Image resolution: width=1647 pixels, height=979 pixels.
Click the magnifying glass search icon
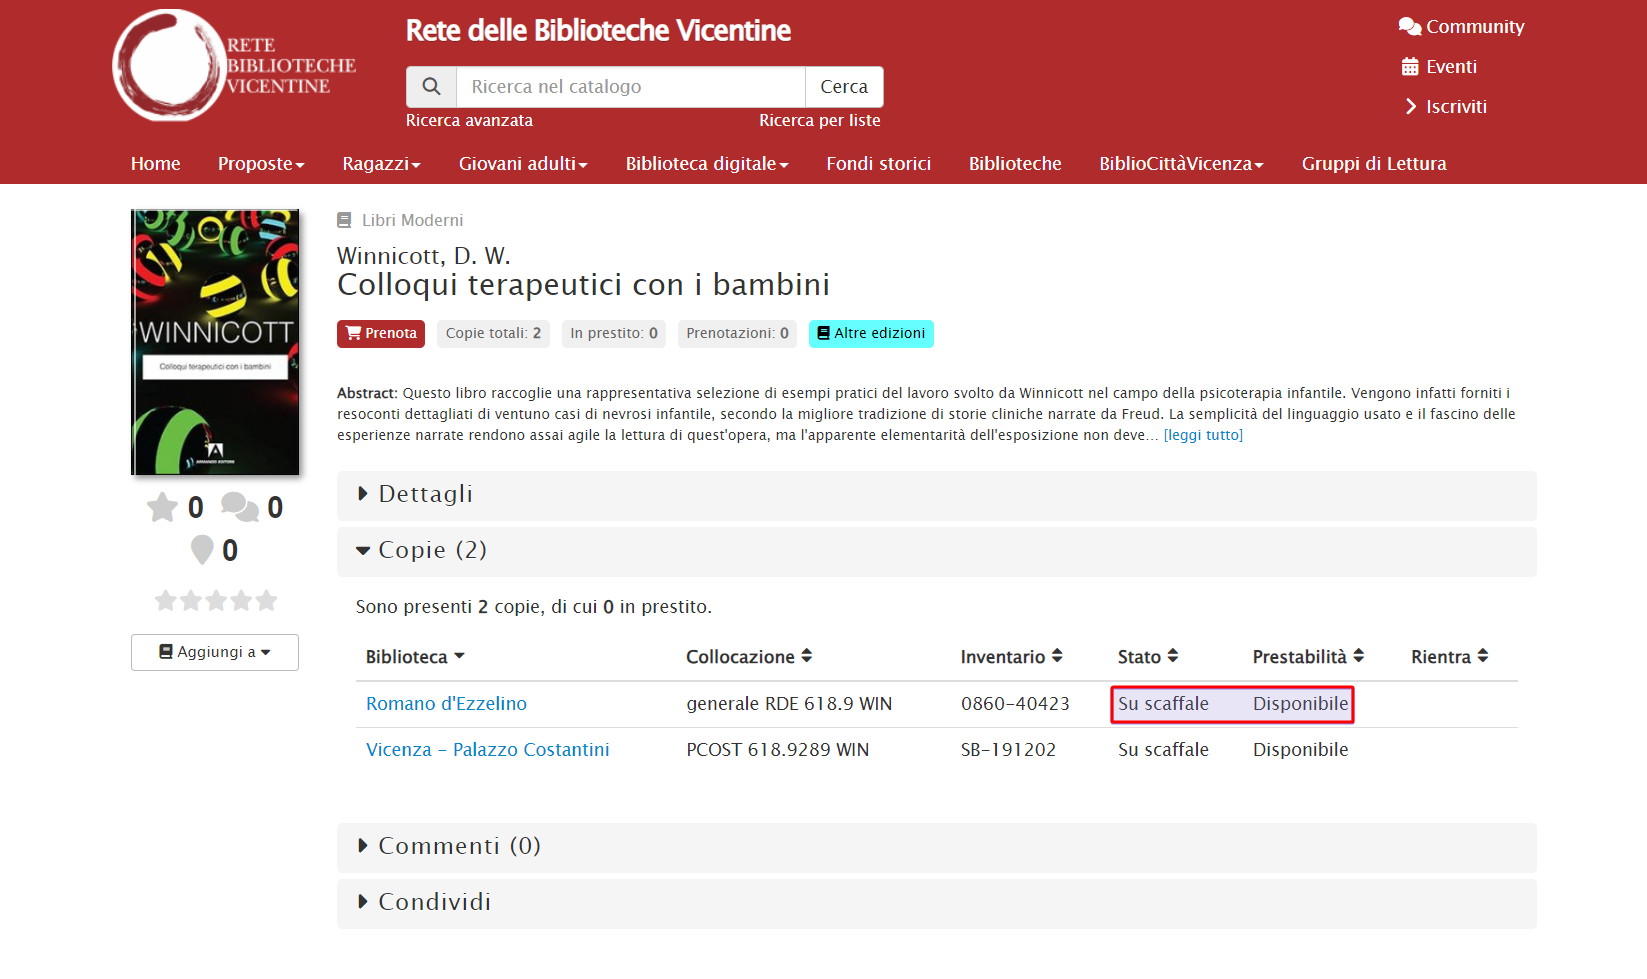[x=431, y=87]
